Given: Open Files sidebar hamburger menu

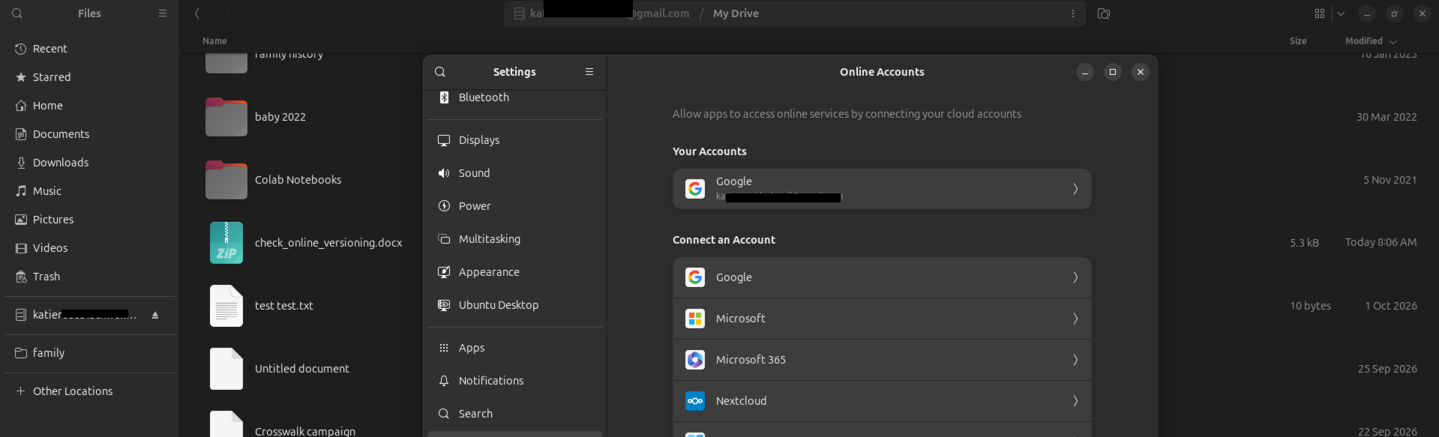Looking at the screenshot, I should click(x=162, y=14).
